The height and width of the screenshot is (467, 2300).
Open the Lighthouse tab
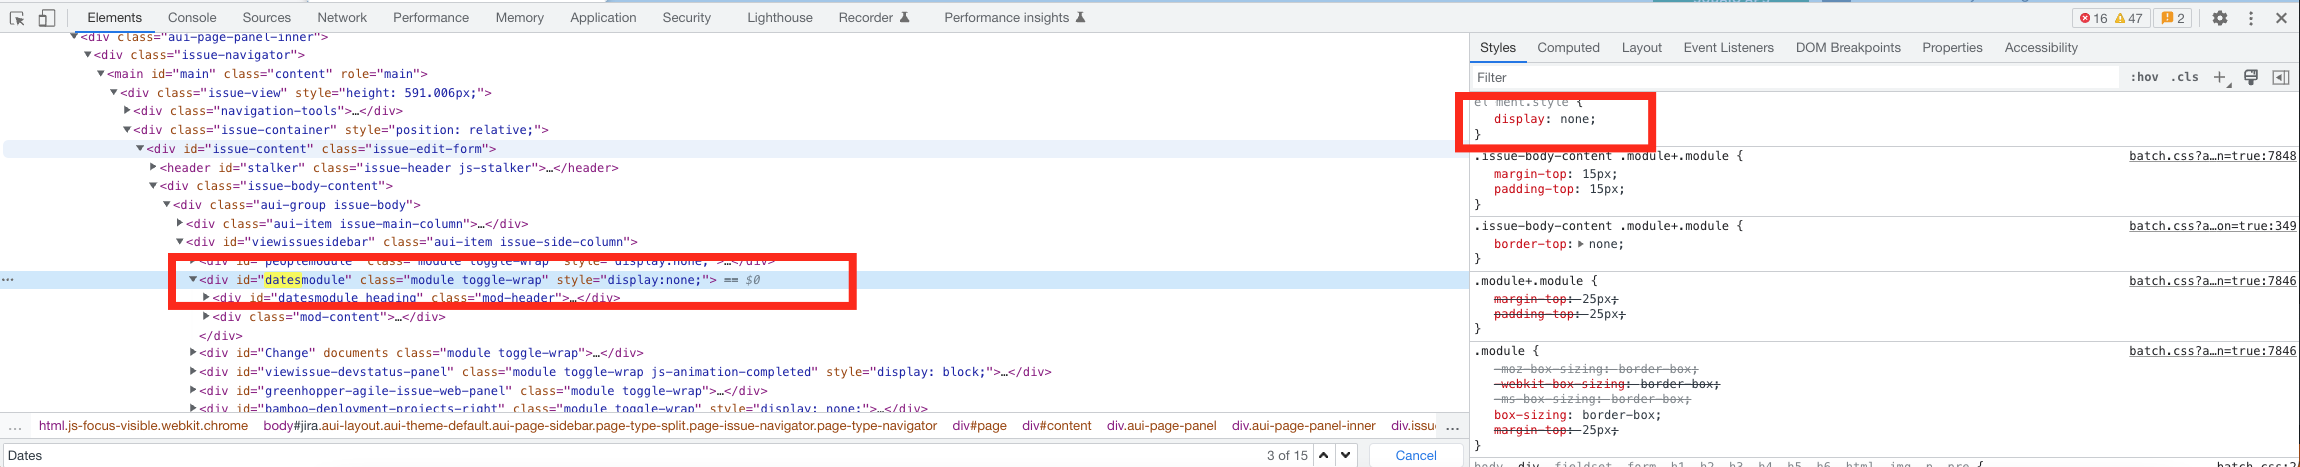[780, 18]
